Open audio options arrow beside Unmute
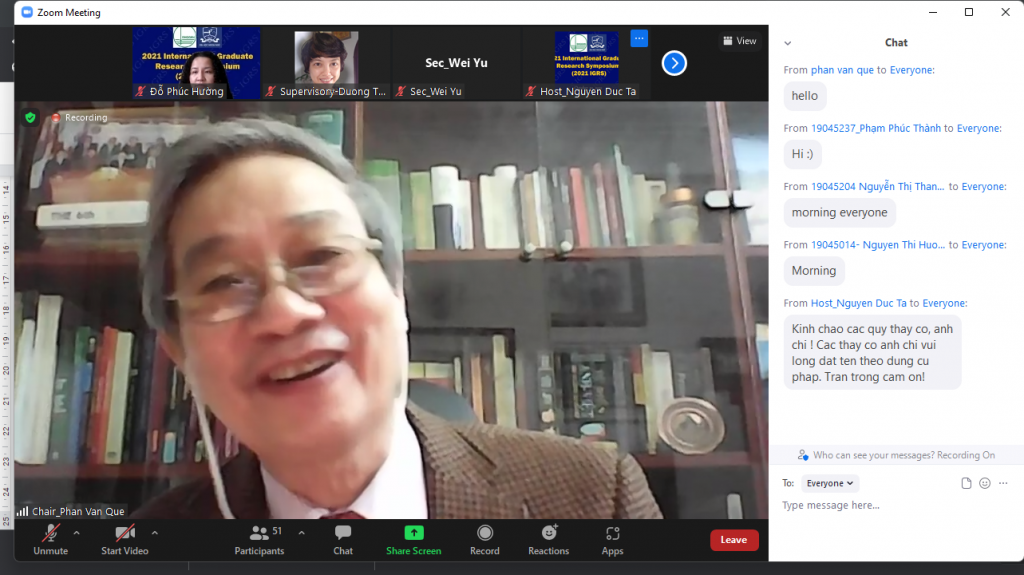 point(77,532)
